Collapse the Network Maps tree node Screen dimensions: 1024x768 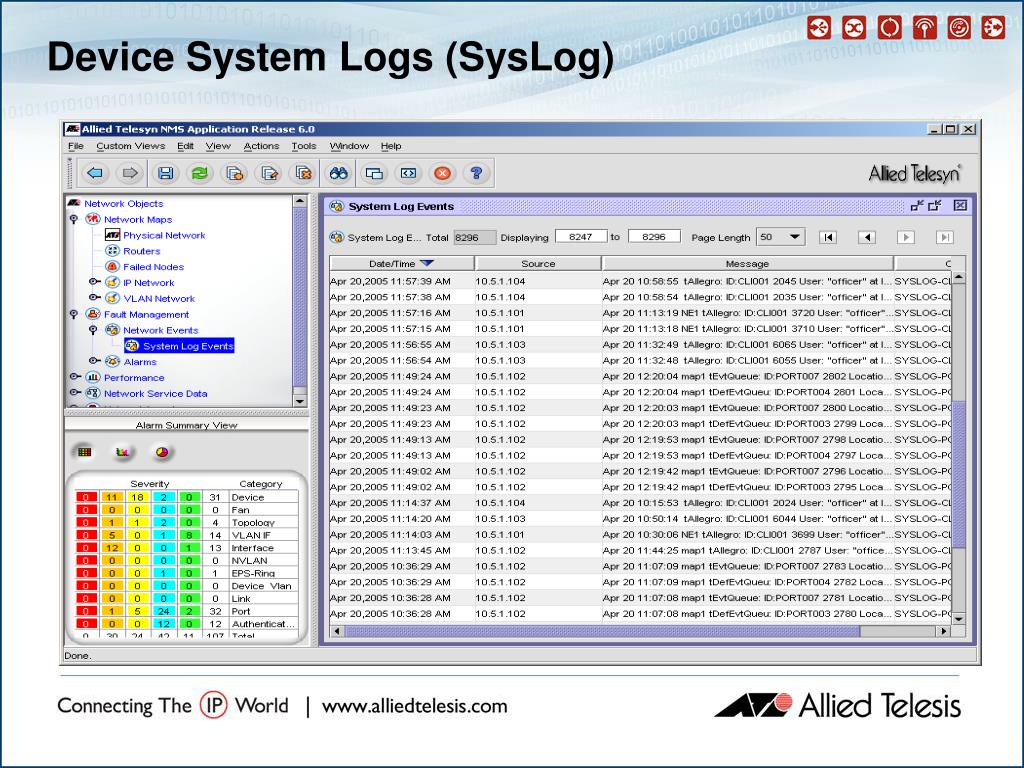(x=74, y=219)
